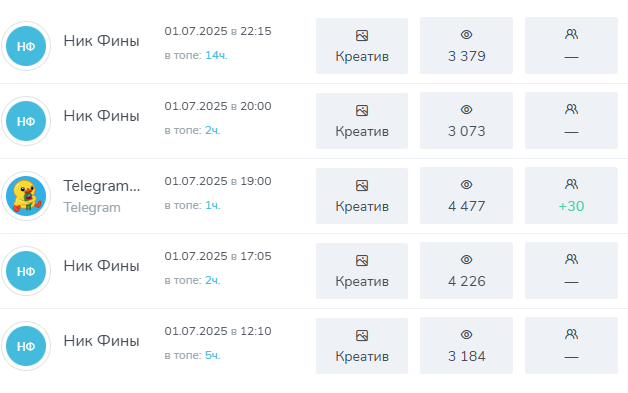Open the Креатив button in the 19:00 row
This screenshot has width=628, height=393.
pyautogui.click(x=362, y=196)
